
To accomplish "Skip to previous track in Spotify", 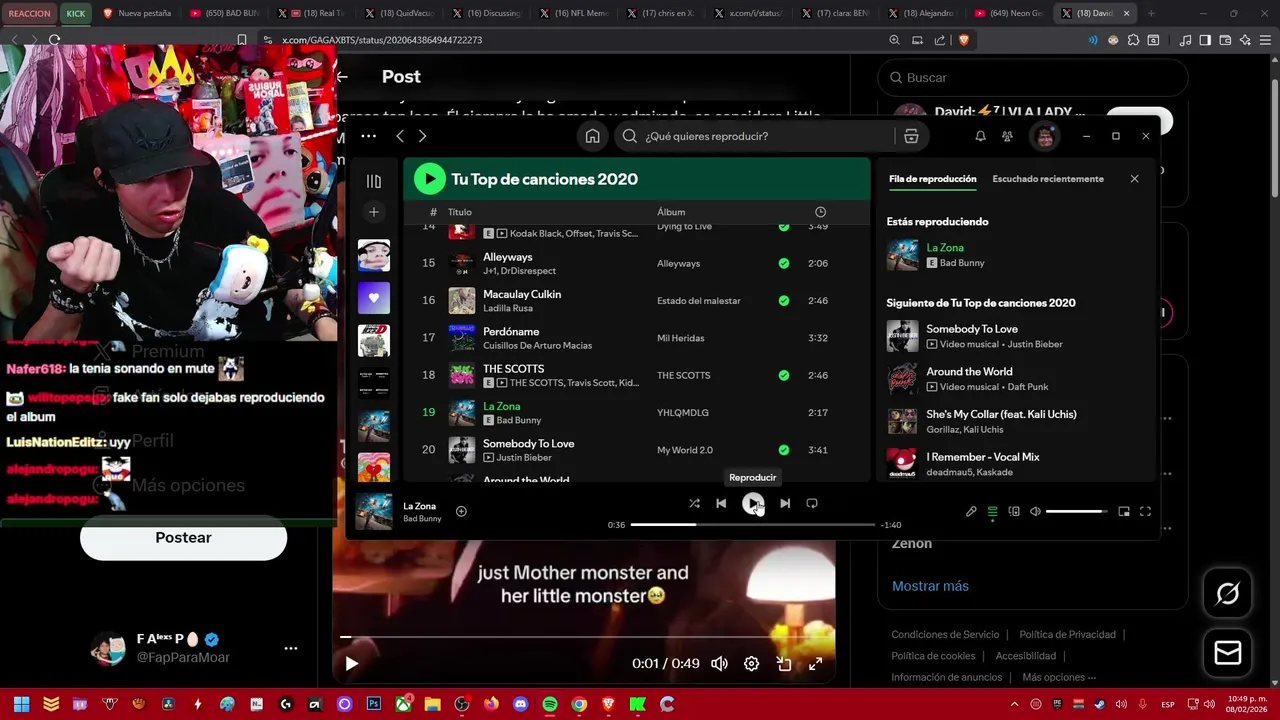I will 721,504.
